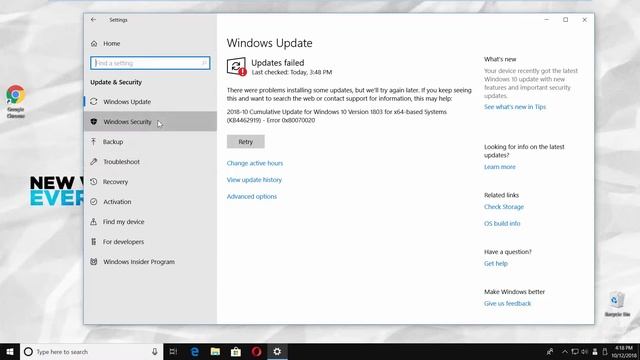This screenshot has height=360, width=640.
Task: Go to Settings Home
Action: (x=150, y=43)
